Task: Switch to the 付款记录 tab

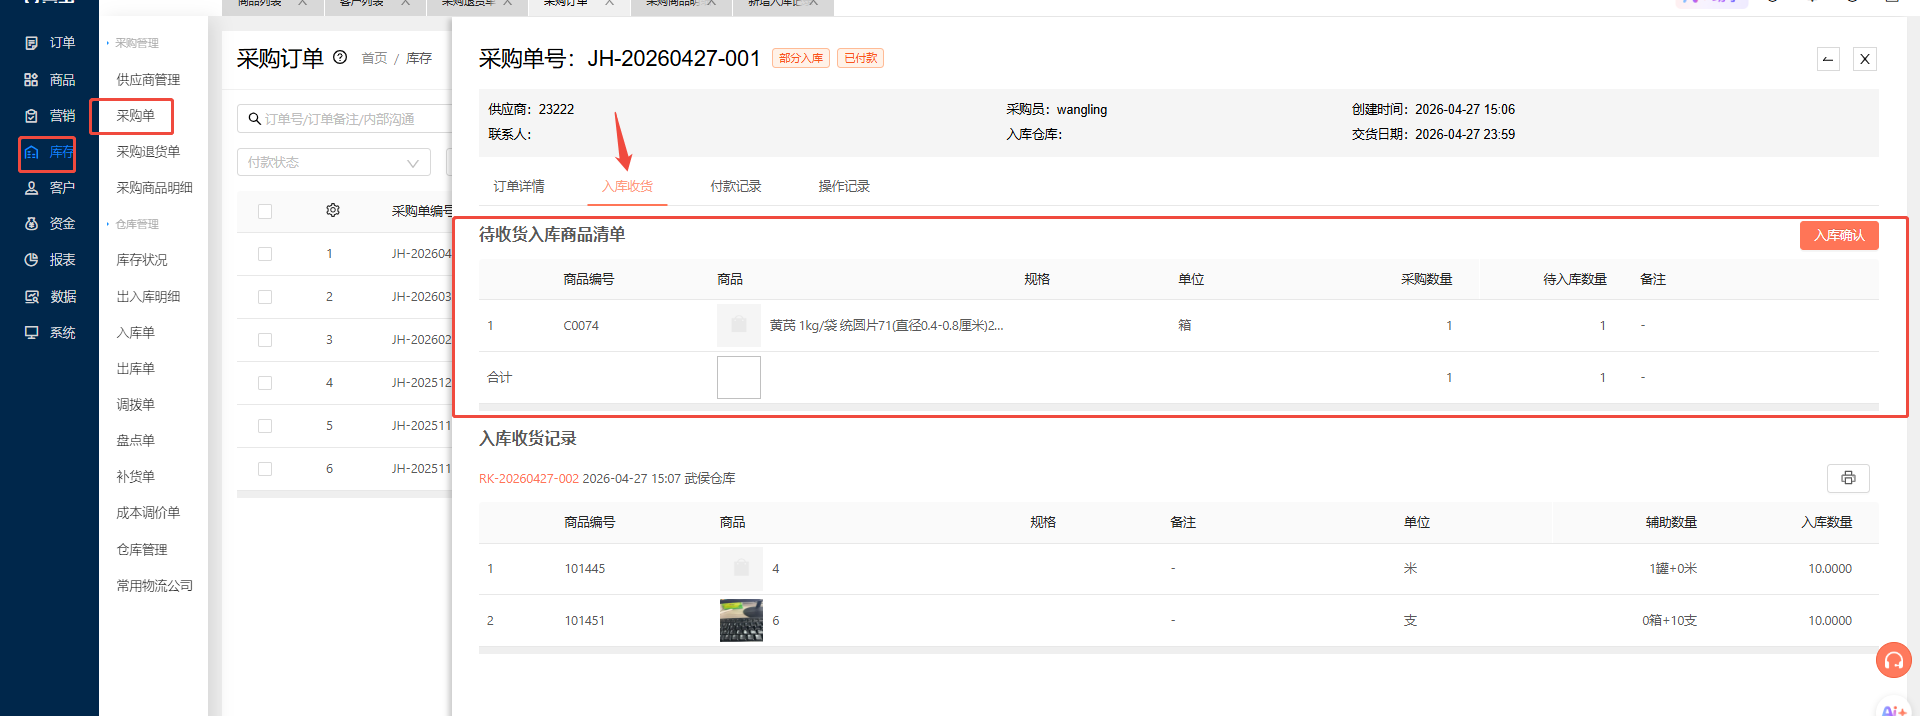Action: click(736, 186)
